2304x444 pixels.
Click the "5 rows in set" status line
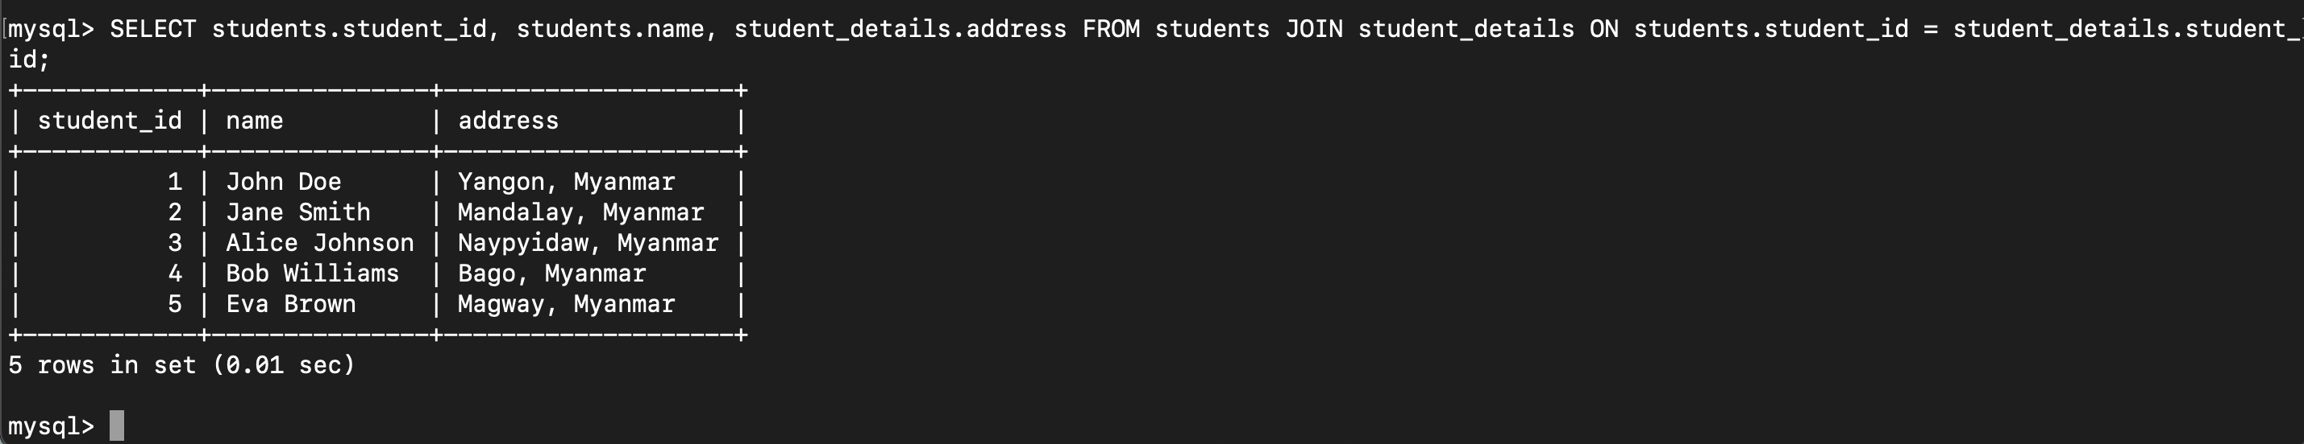coord(181,365)
